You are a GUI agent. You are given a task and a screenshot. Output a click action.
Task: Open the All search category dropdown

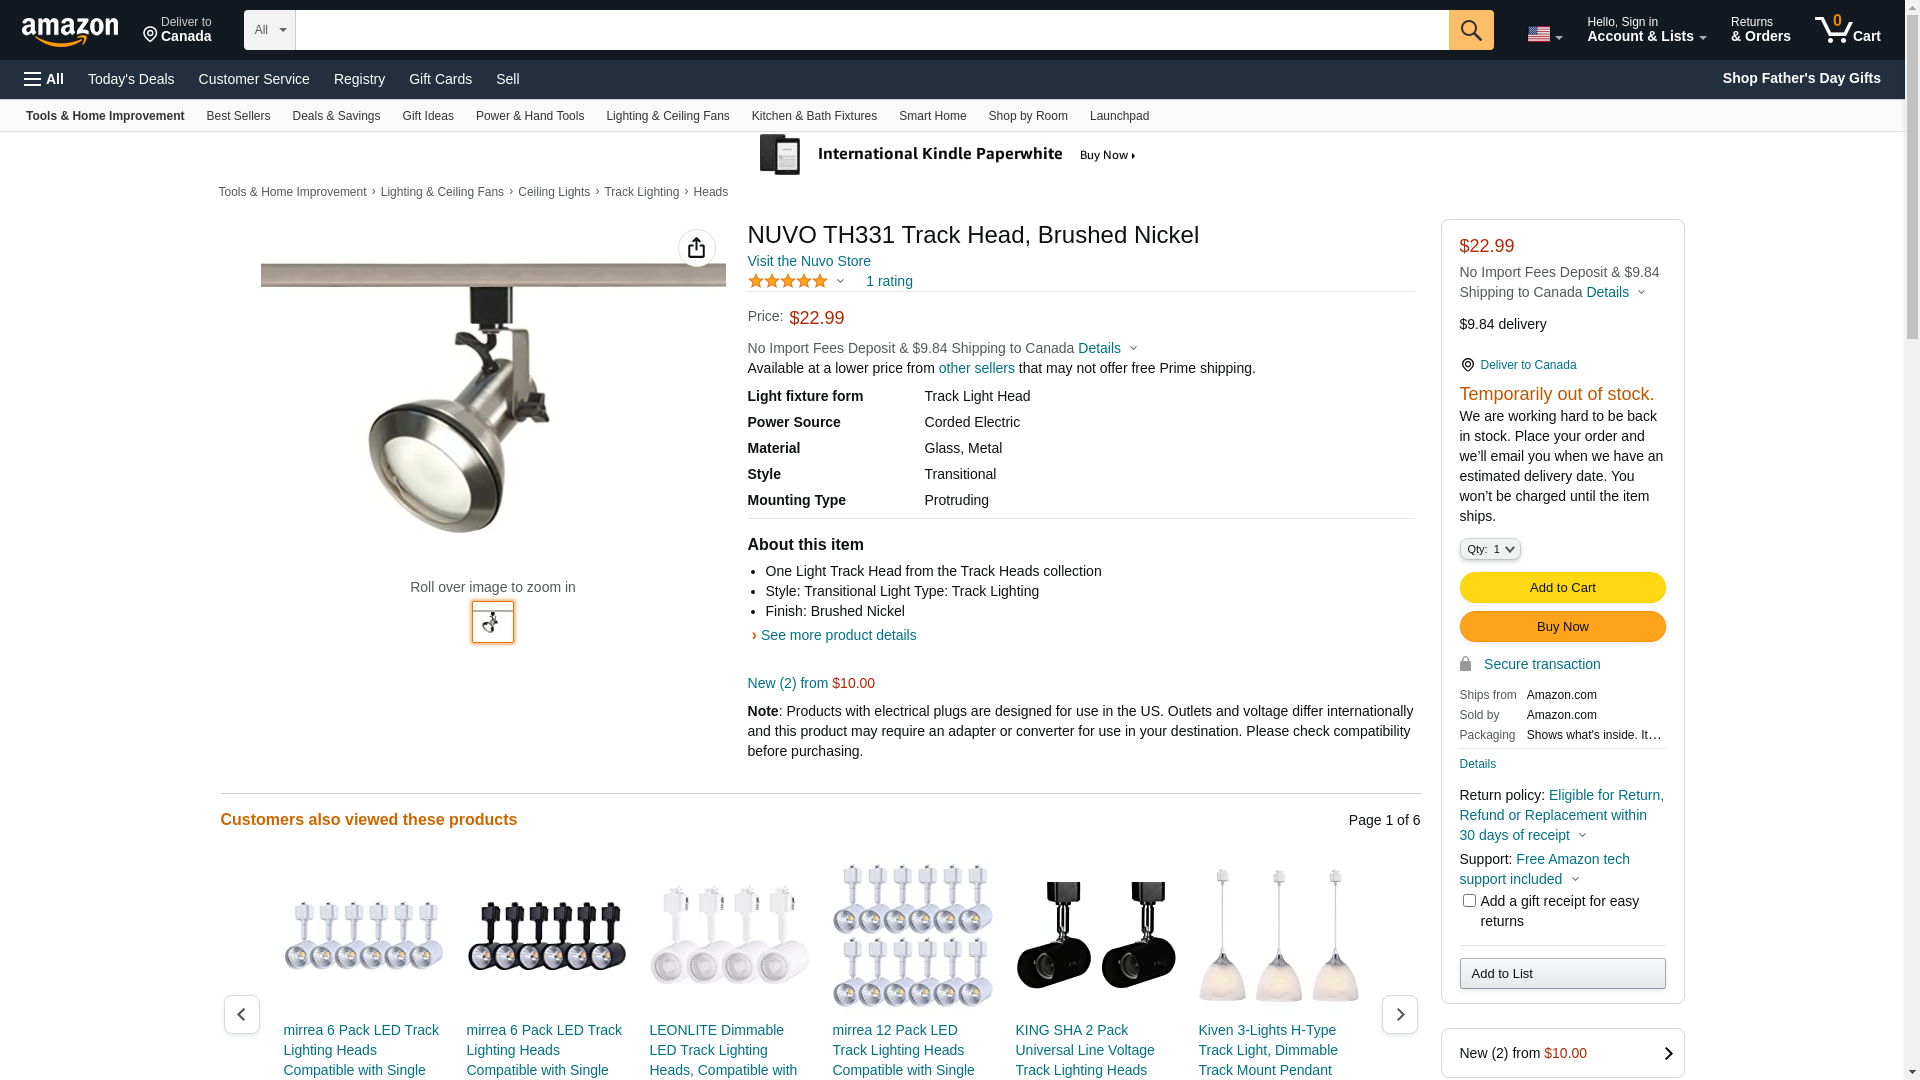[x=270, y=30]
